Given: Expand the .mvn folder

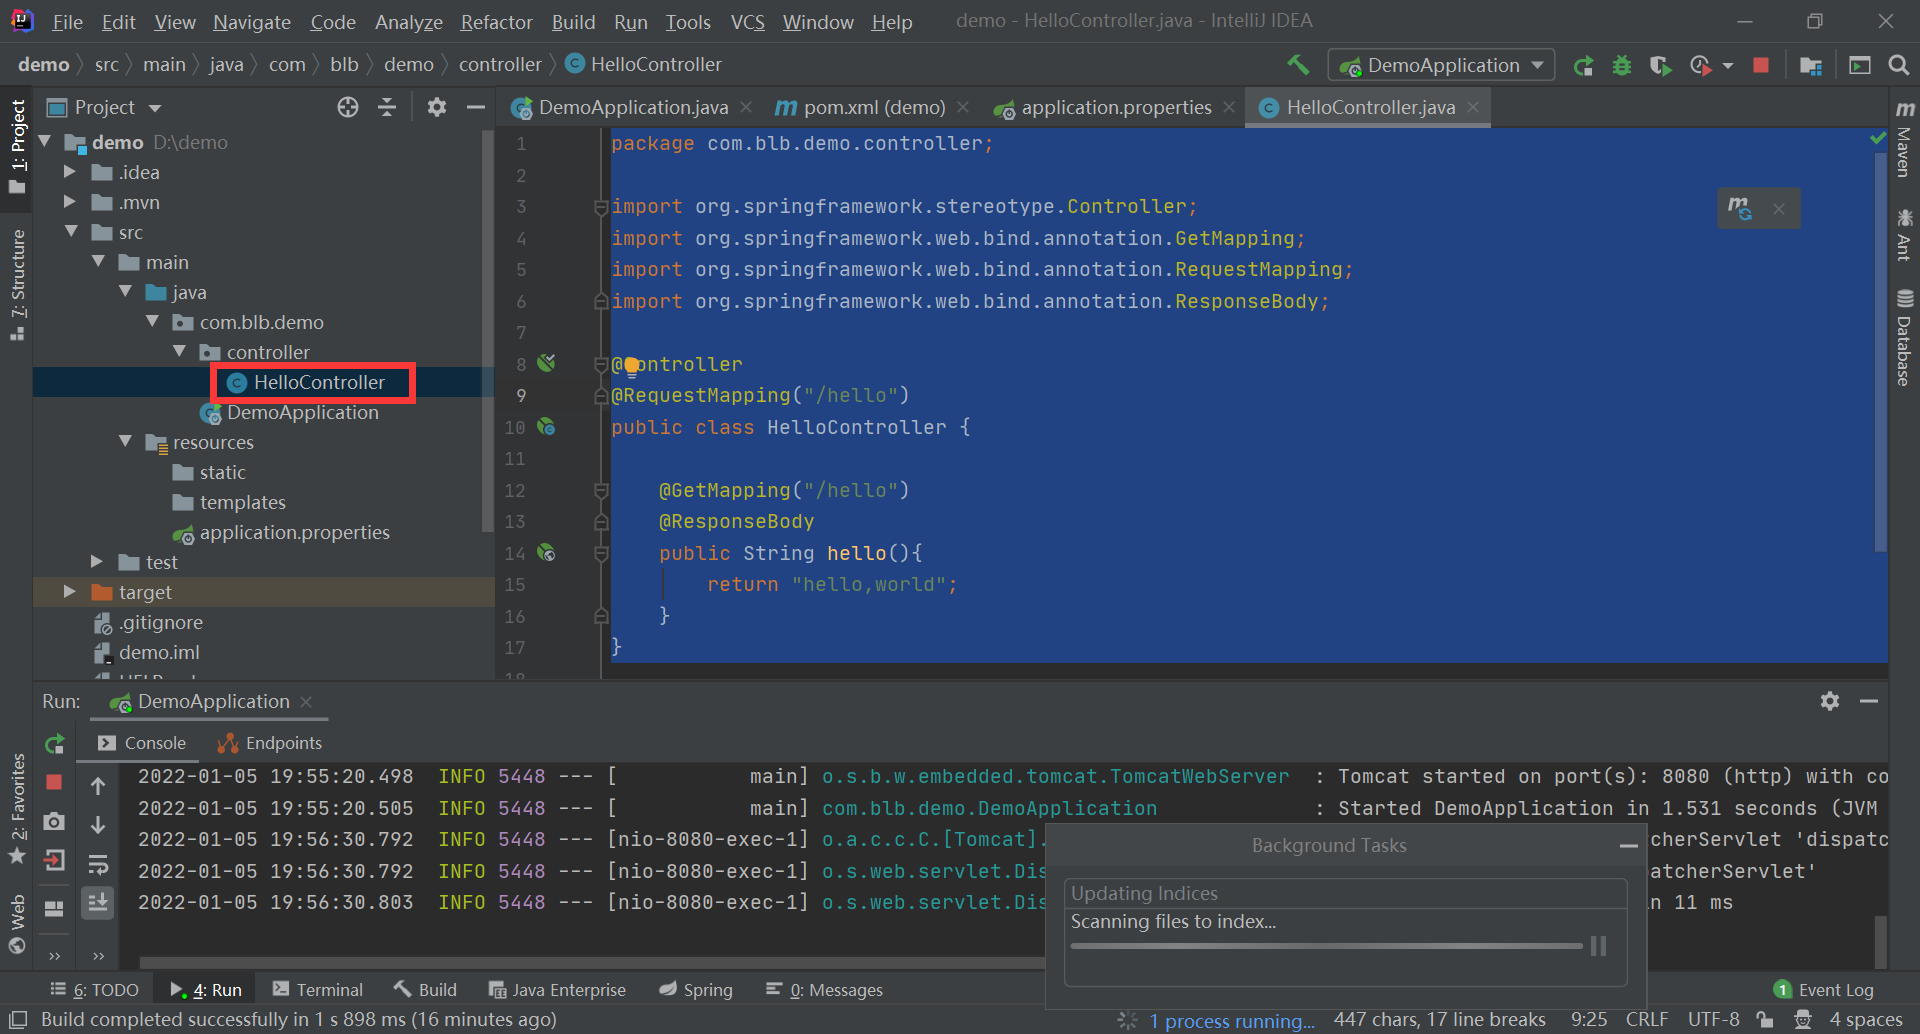Looking at the screenshot, I should (69, 202).
